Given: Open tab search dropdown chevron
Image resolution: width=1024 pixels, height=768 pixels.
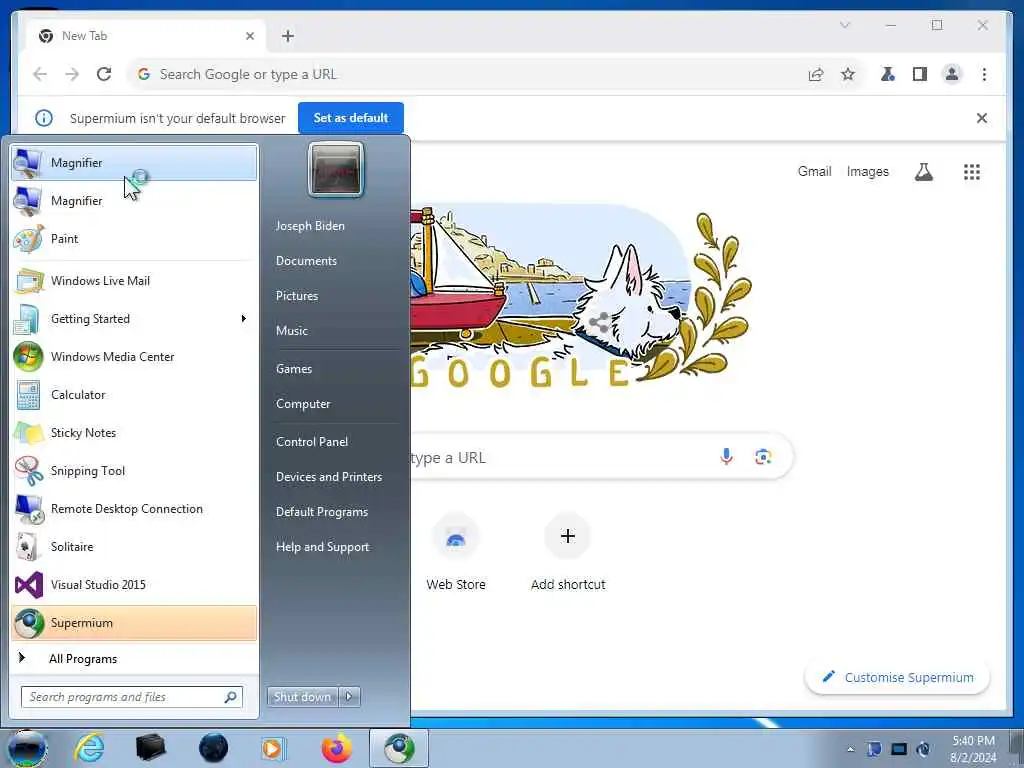Looking at the screenshot, I should pos(844,25).
